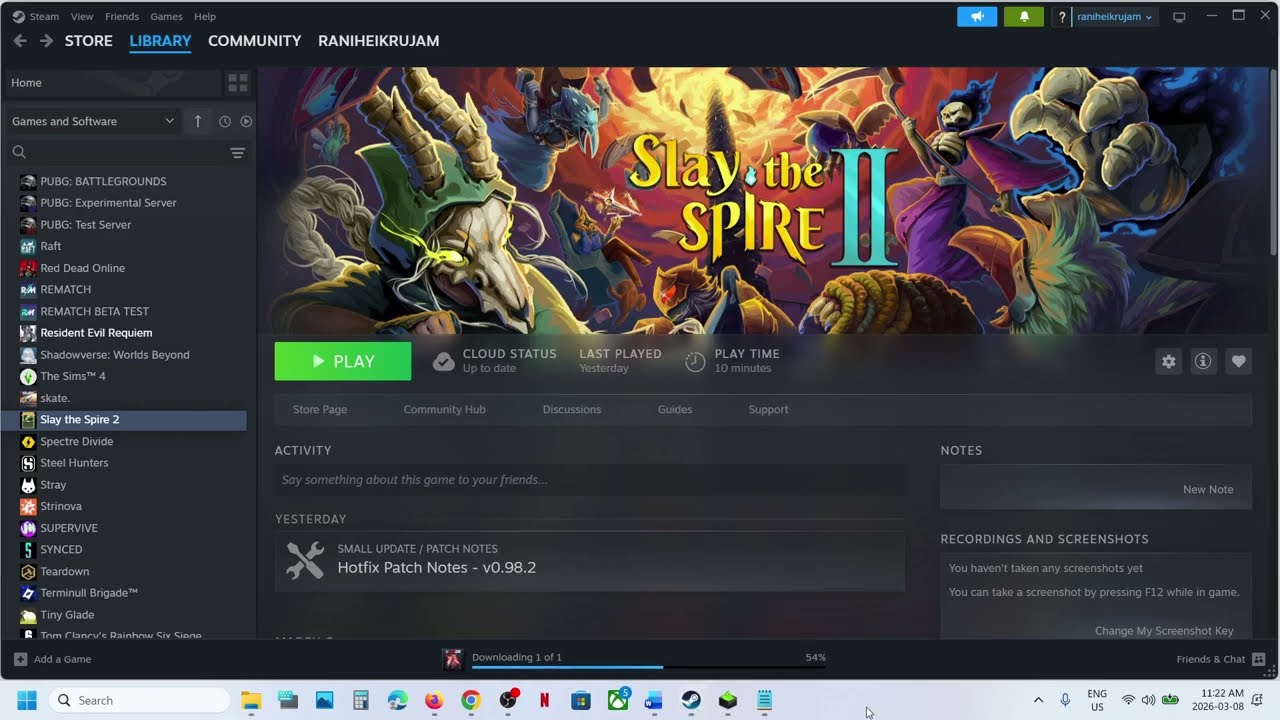Select SUPERVIVE in the game list
This screenshot has width=1280, height=720.
pos(69,528)
